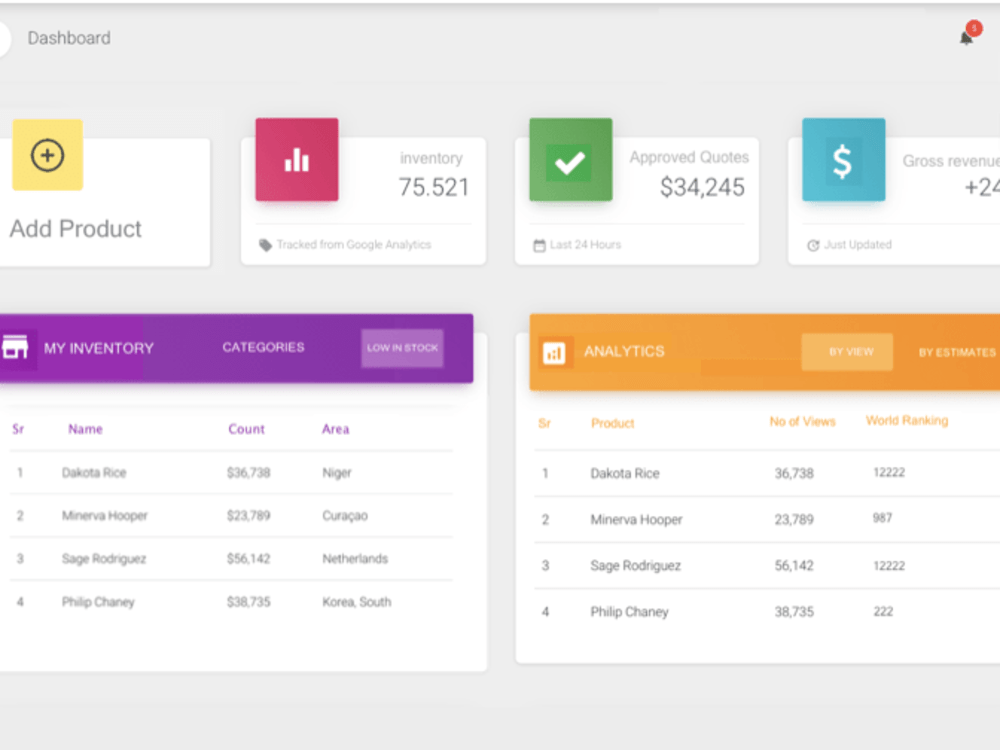This screenshot has height=750, width=1000.
Task: Click the refresh clock icon beside Just Updated
Action: [813, 246]
